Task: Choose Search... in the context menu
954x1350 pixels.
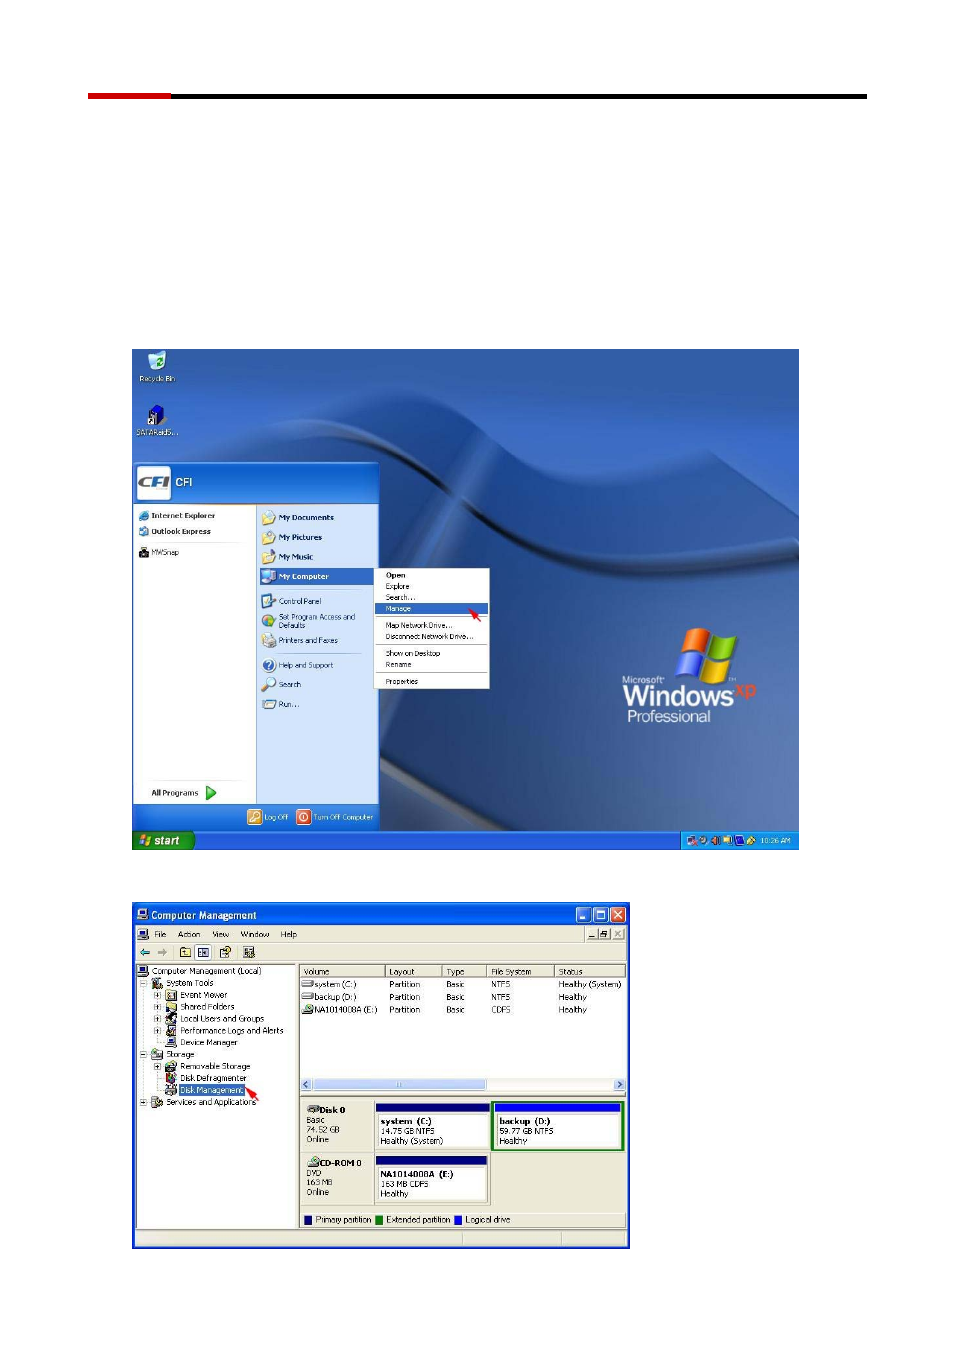Action: (400, 597)
